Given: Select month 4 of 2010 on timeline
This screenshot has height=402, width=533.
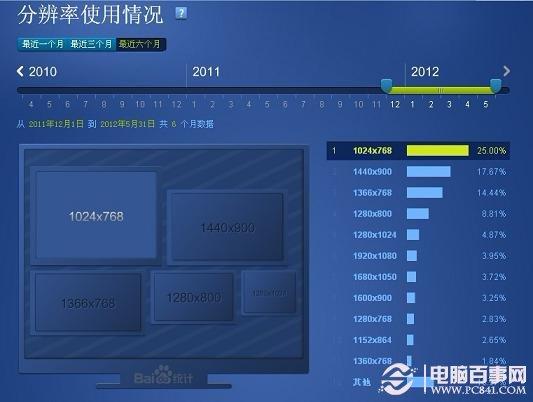Looking at the screenshot, I should click(x=31, y=104).
